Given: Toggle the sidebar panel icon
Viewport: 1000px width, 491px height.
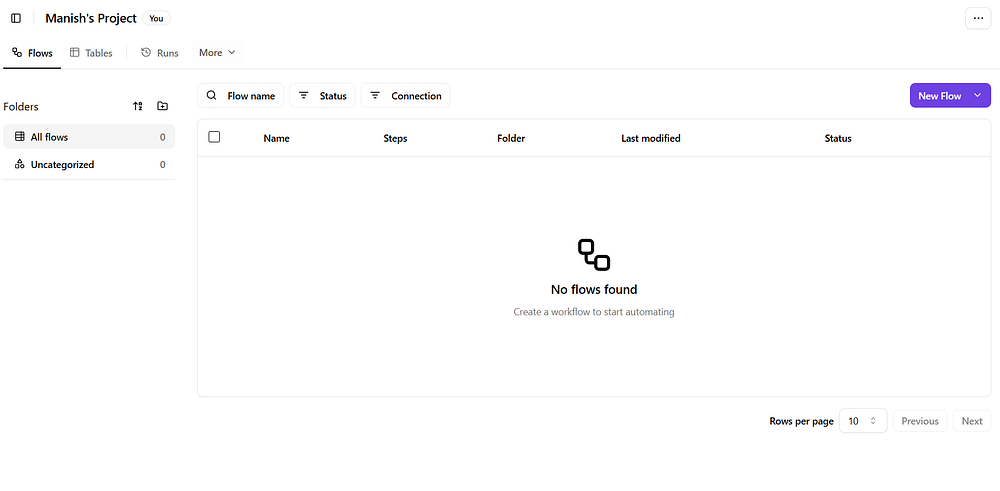Looking at the screenshot, I should click(x=16, y=18).
